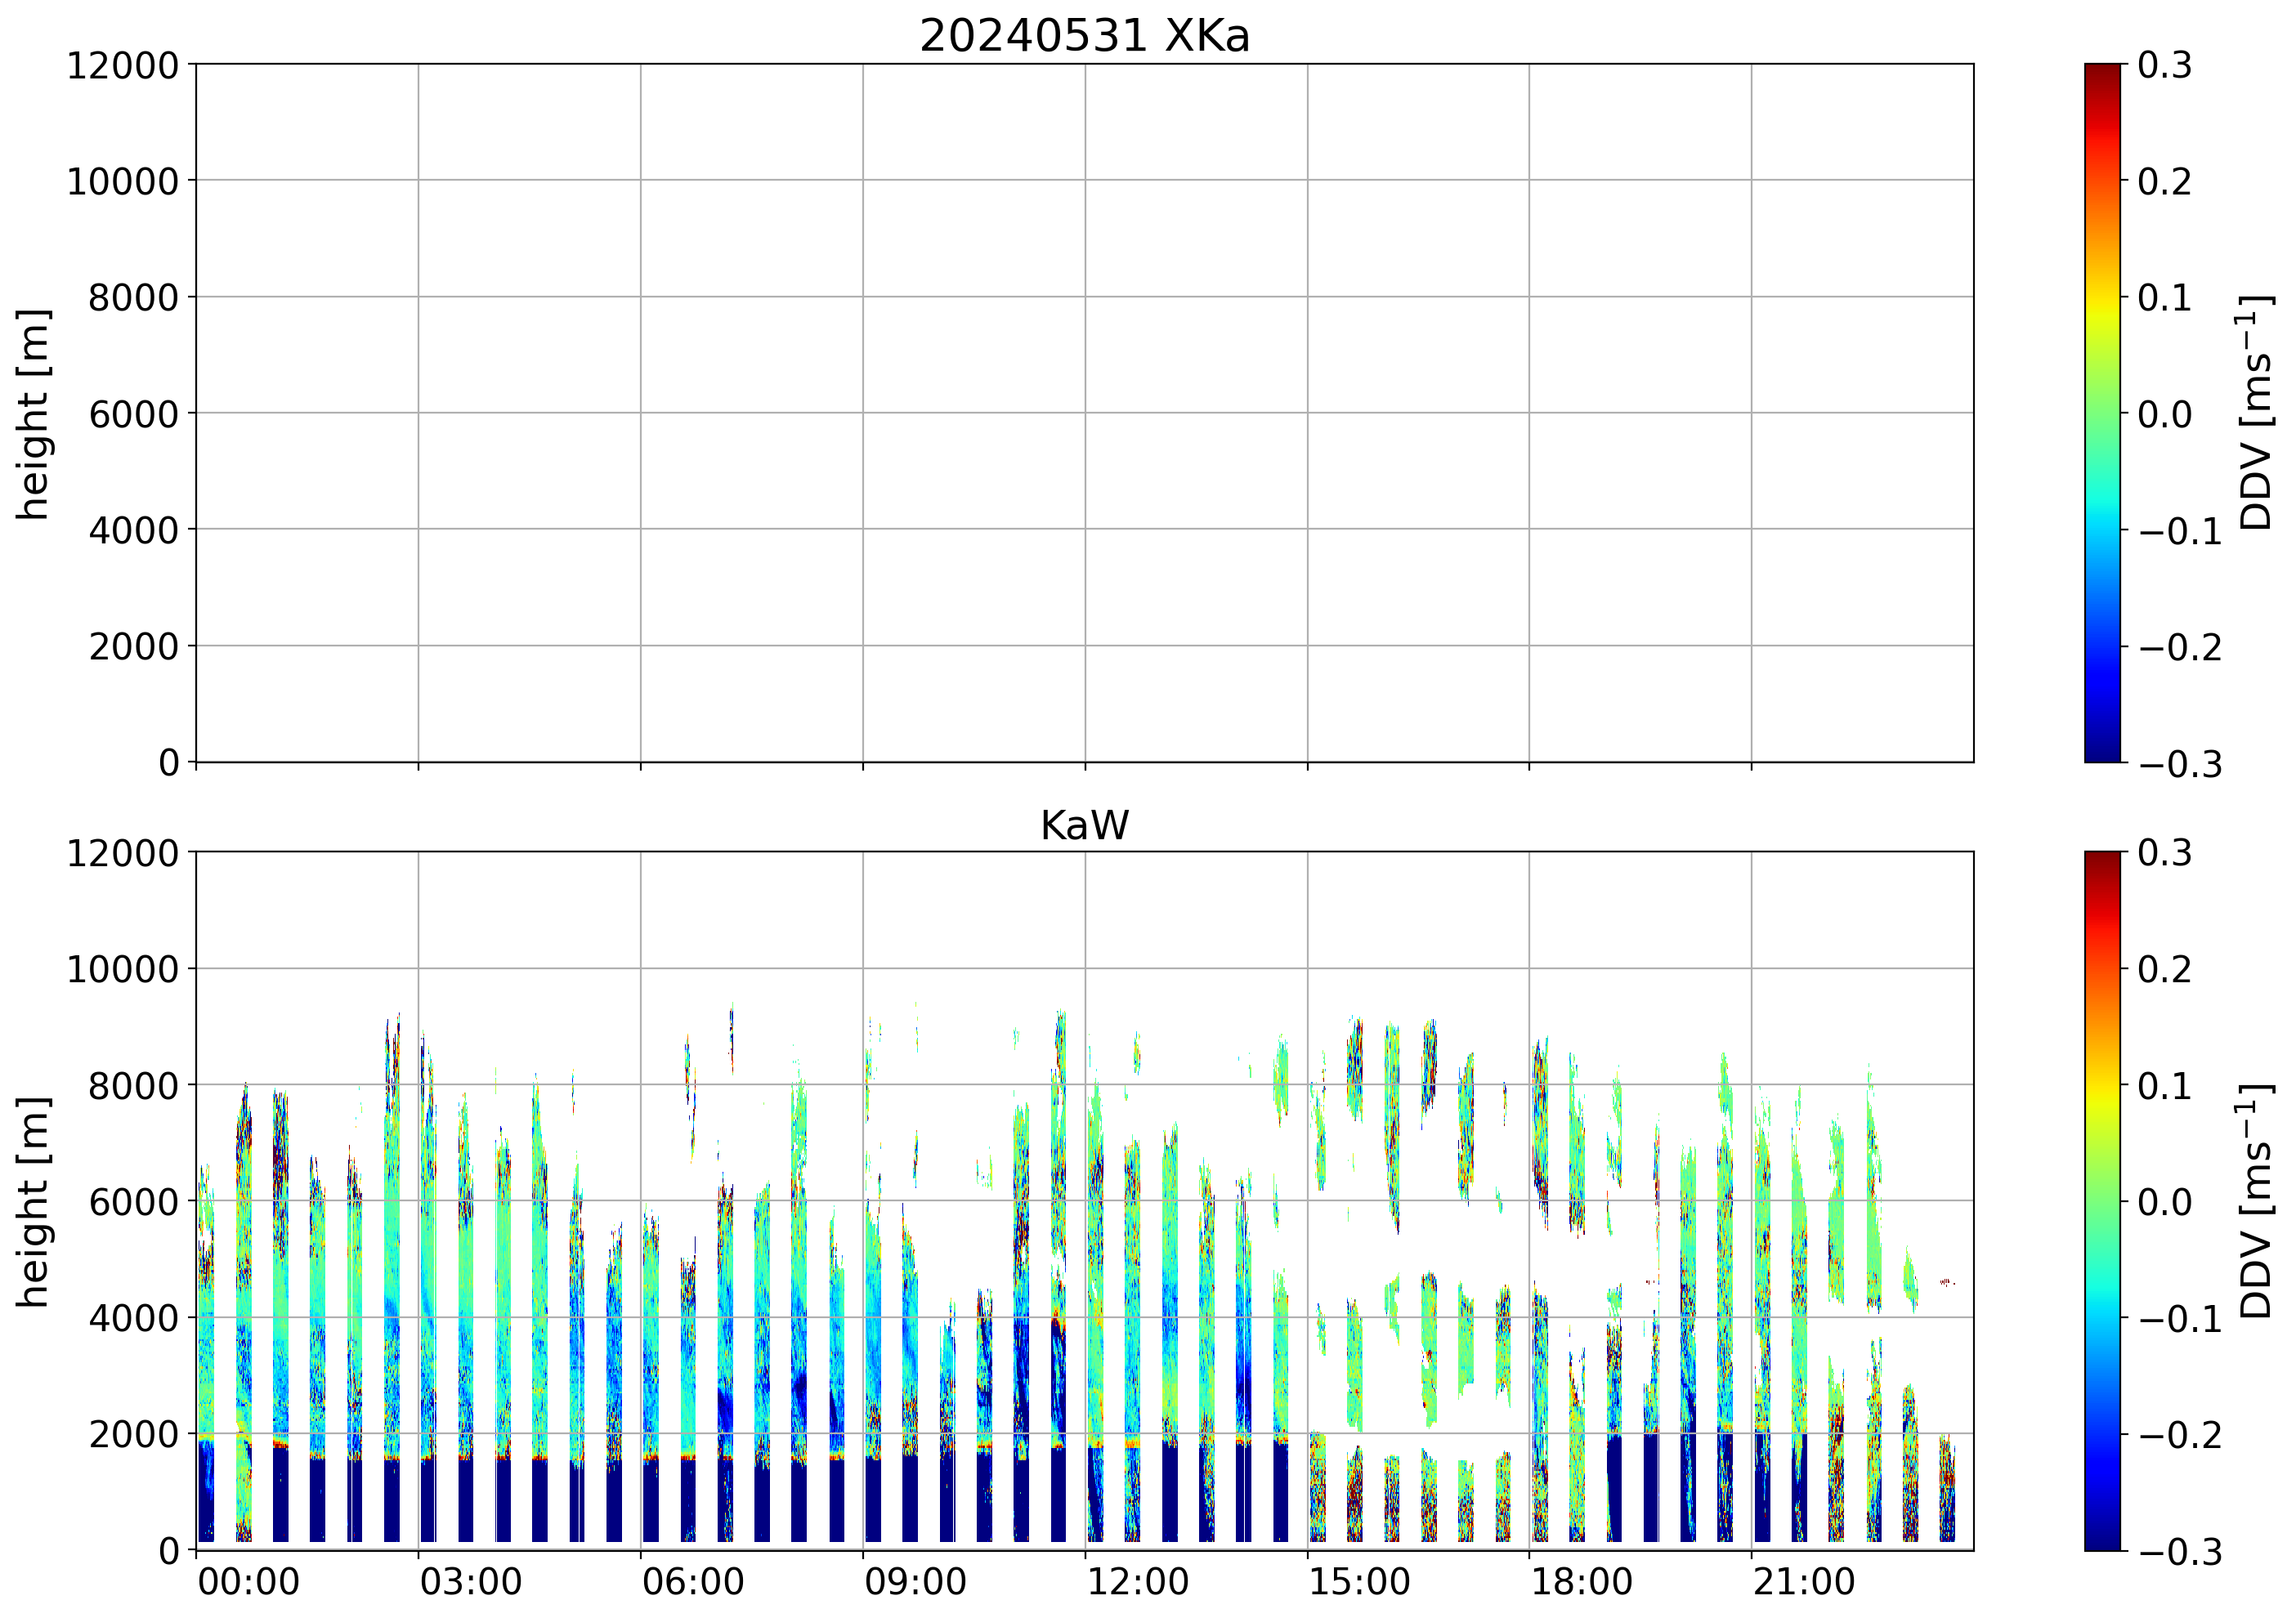Click the '06:00' time tick label
The width and height of the screenshot is (2296, 1618).
(x=693, y=1583)
